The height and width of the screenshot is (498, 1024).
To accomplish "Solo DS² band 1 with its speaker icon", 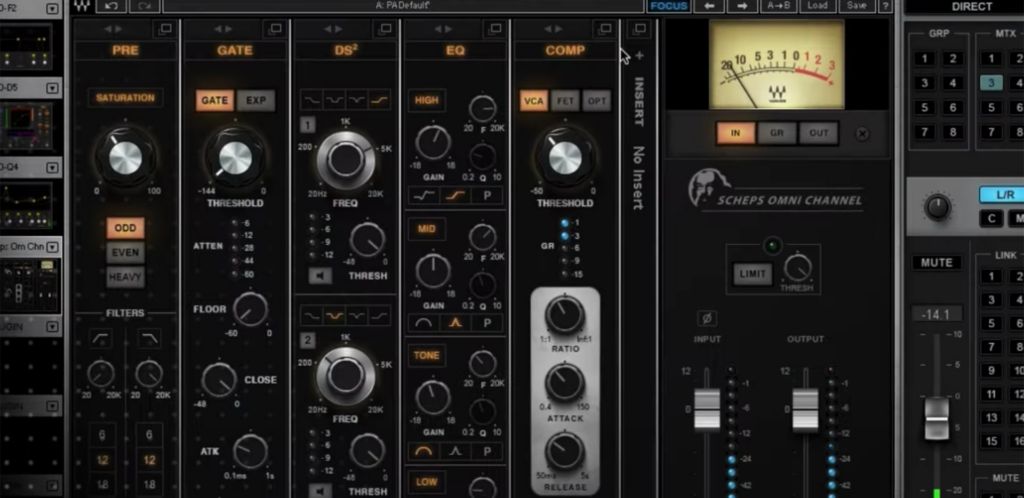I will pyautogui.click(x=320, y=276).
